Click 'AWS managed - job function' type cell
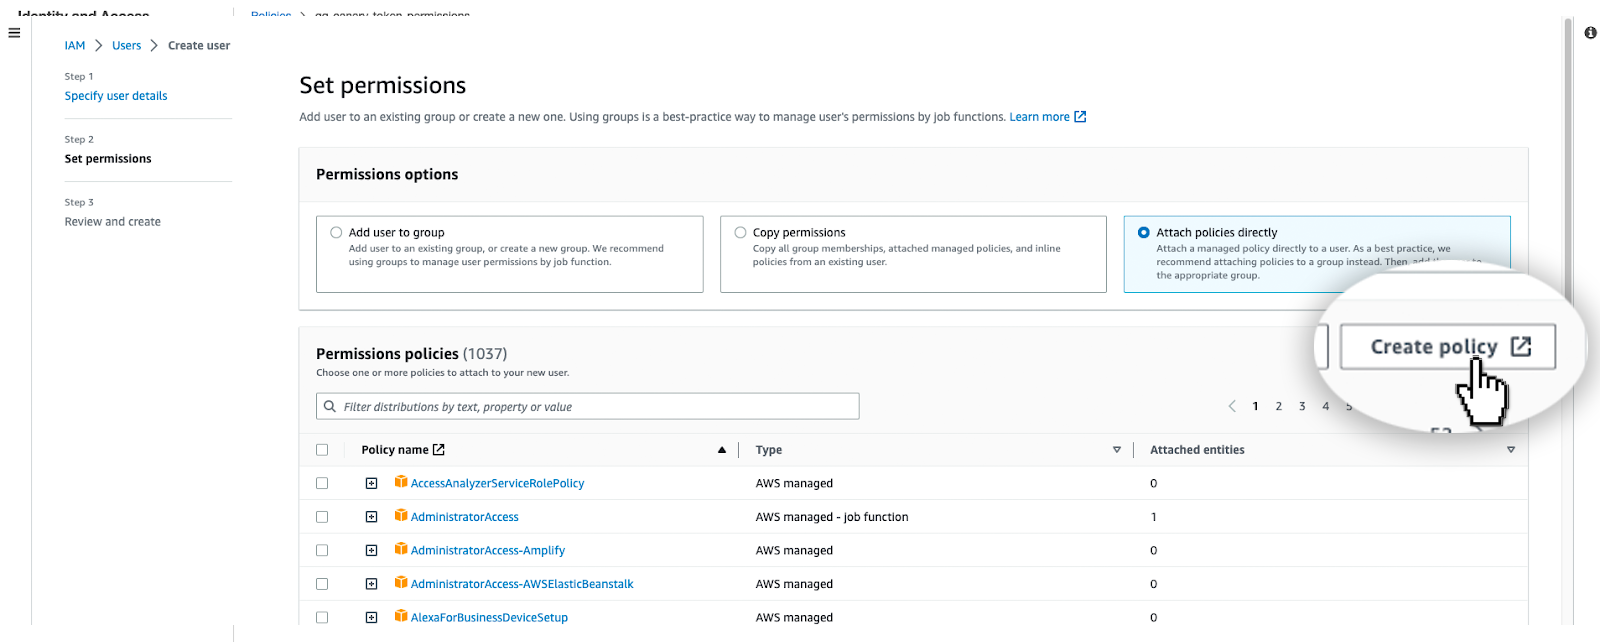Viewport: 1600px width, 642px height. click(x=832, y=517)
